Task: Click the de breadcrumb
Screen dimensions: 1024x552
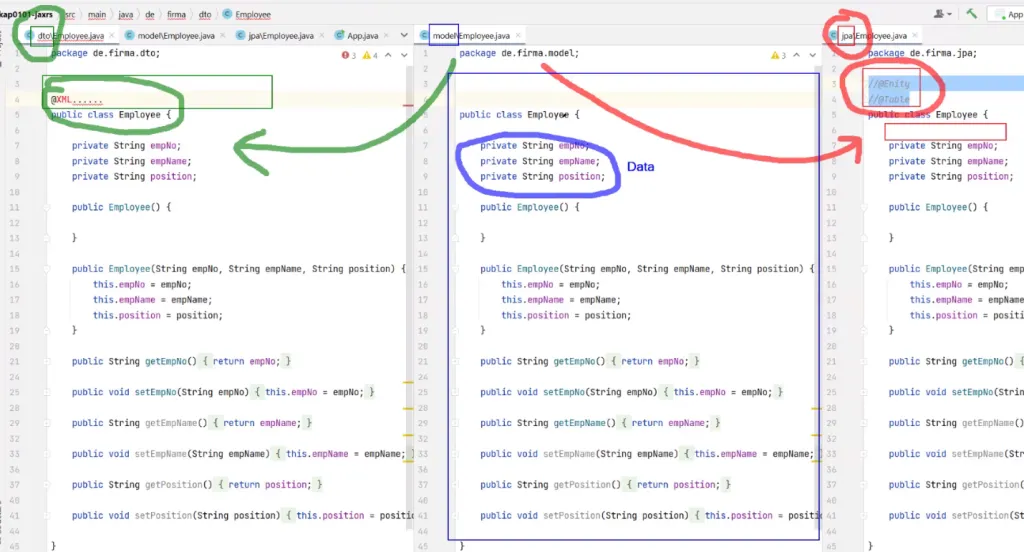Action: coord(150,14)
